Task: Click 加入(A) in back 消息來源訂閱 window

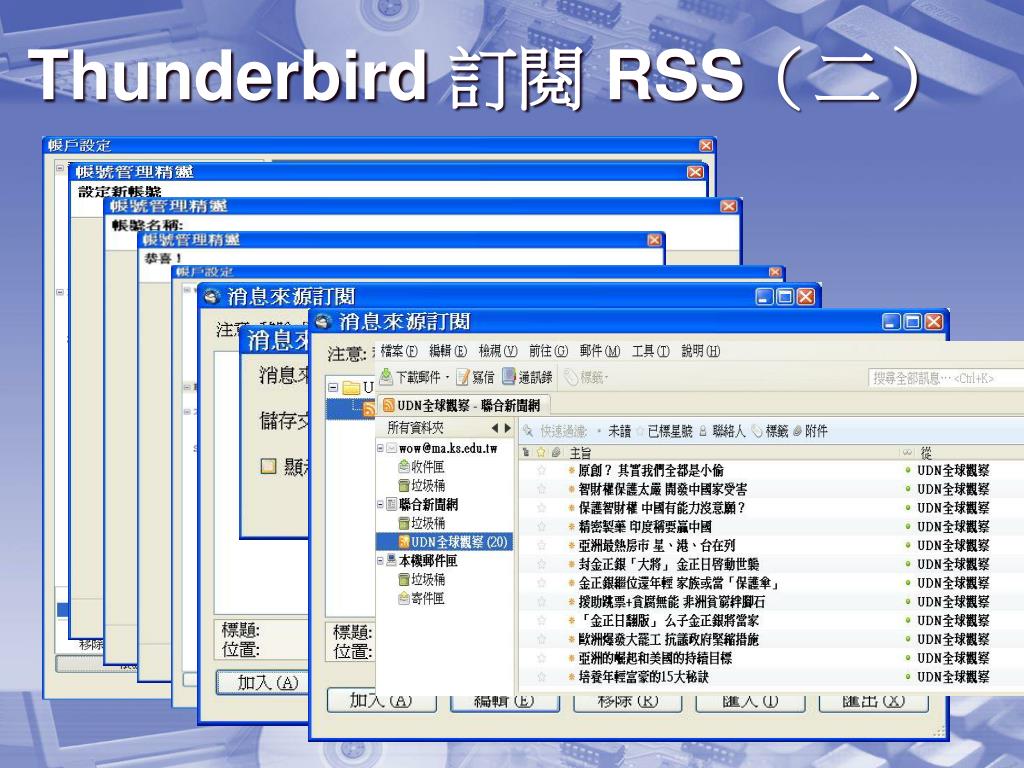Action: 261,682
